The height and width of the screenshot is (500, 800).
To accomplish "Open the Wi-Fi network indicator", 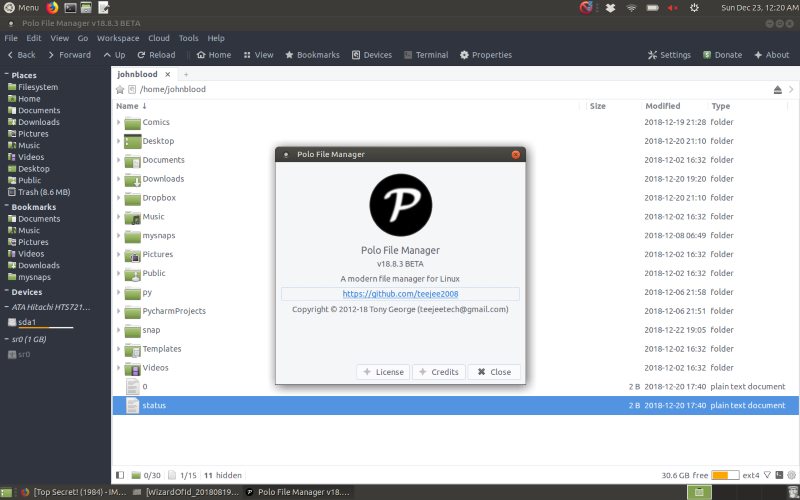I will pos(632,8).
